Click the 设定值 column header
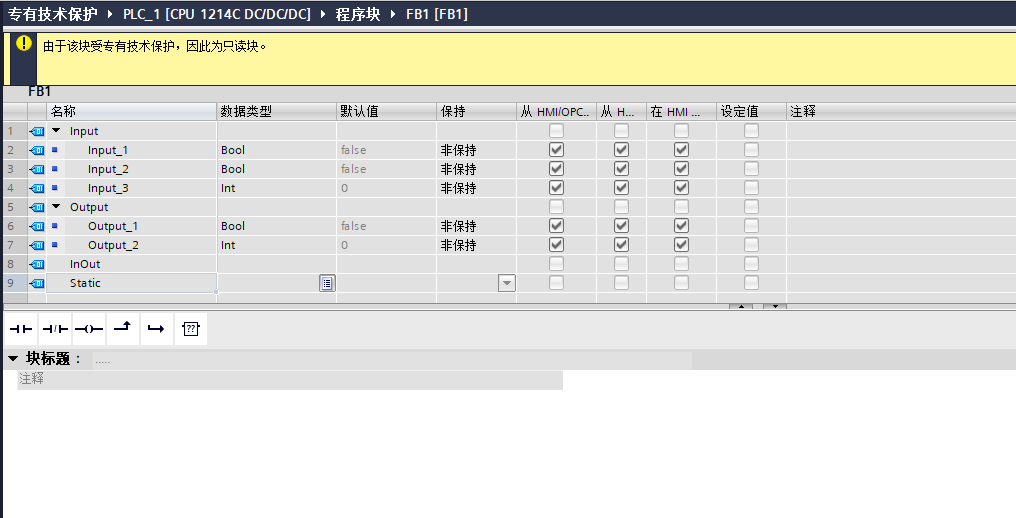 pyautogui.click(x=752, y=112)
